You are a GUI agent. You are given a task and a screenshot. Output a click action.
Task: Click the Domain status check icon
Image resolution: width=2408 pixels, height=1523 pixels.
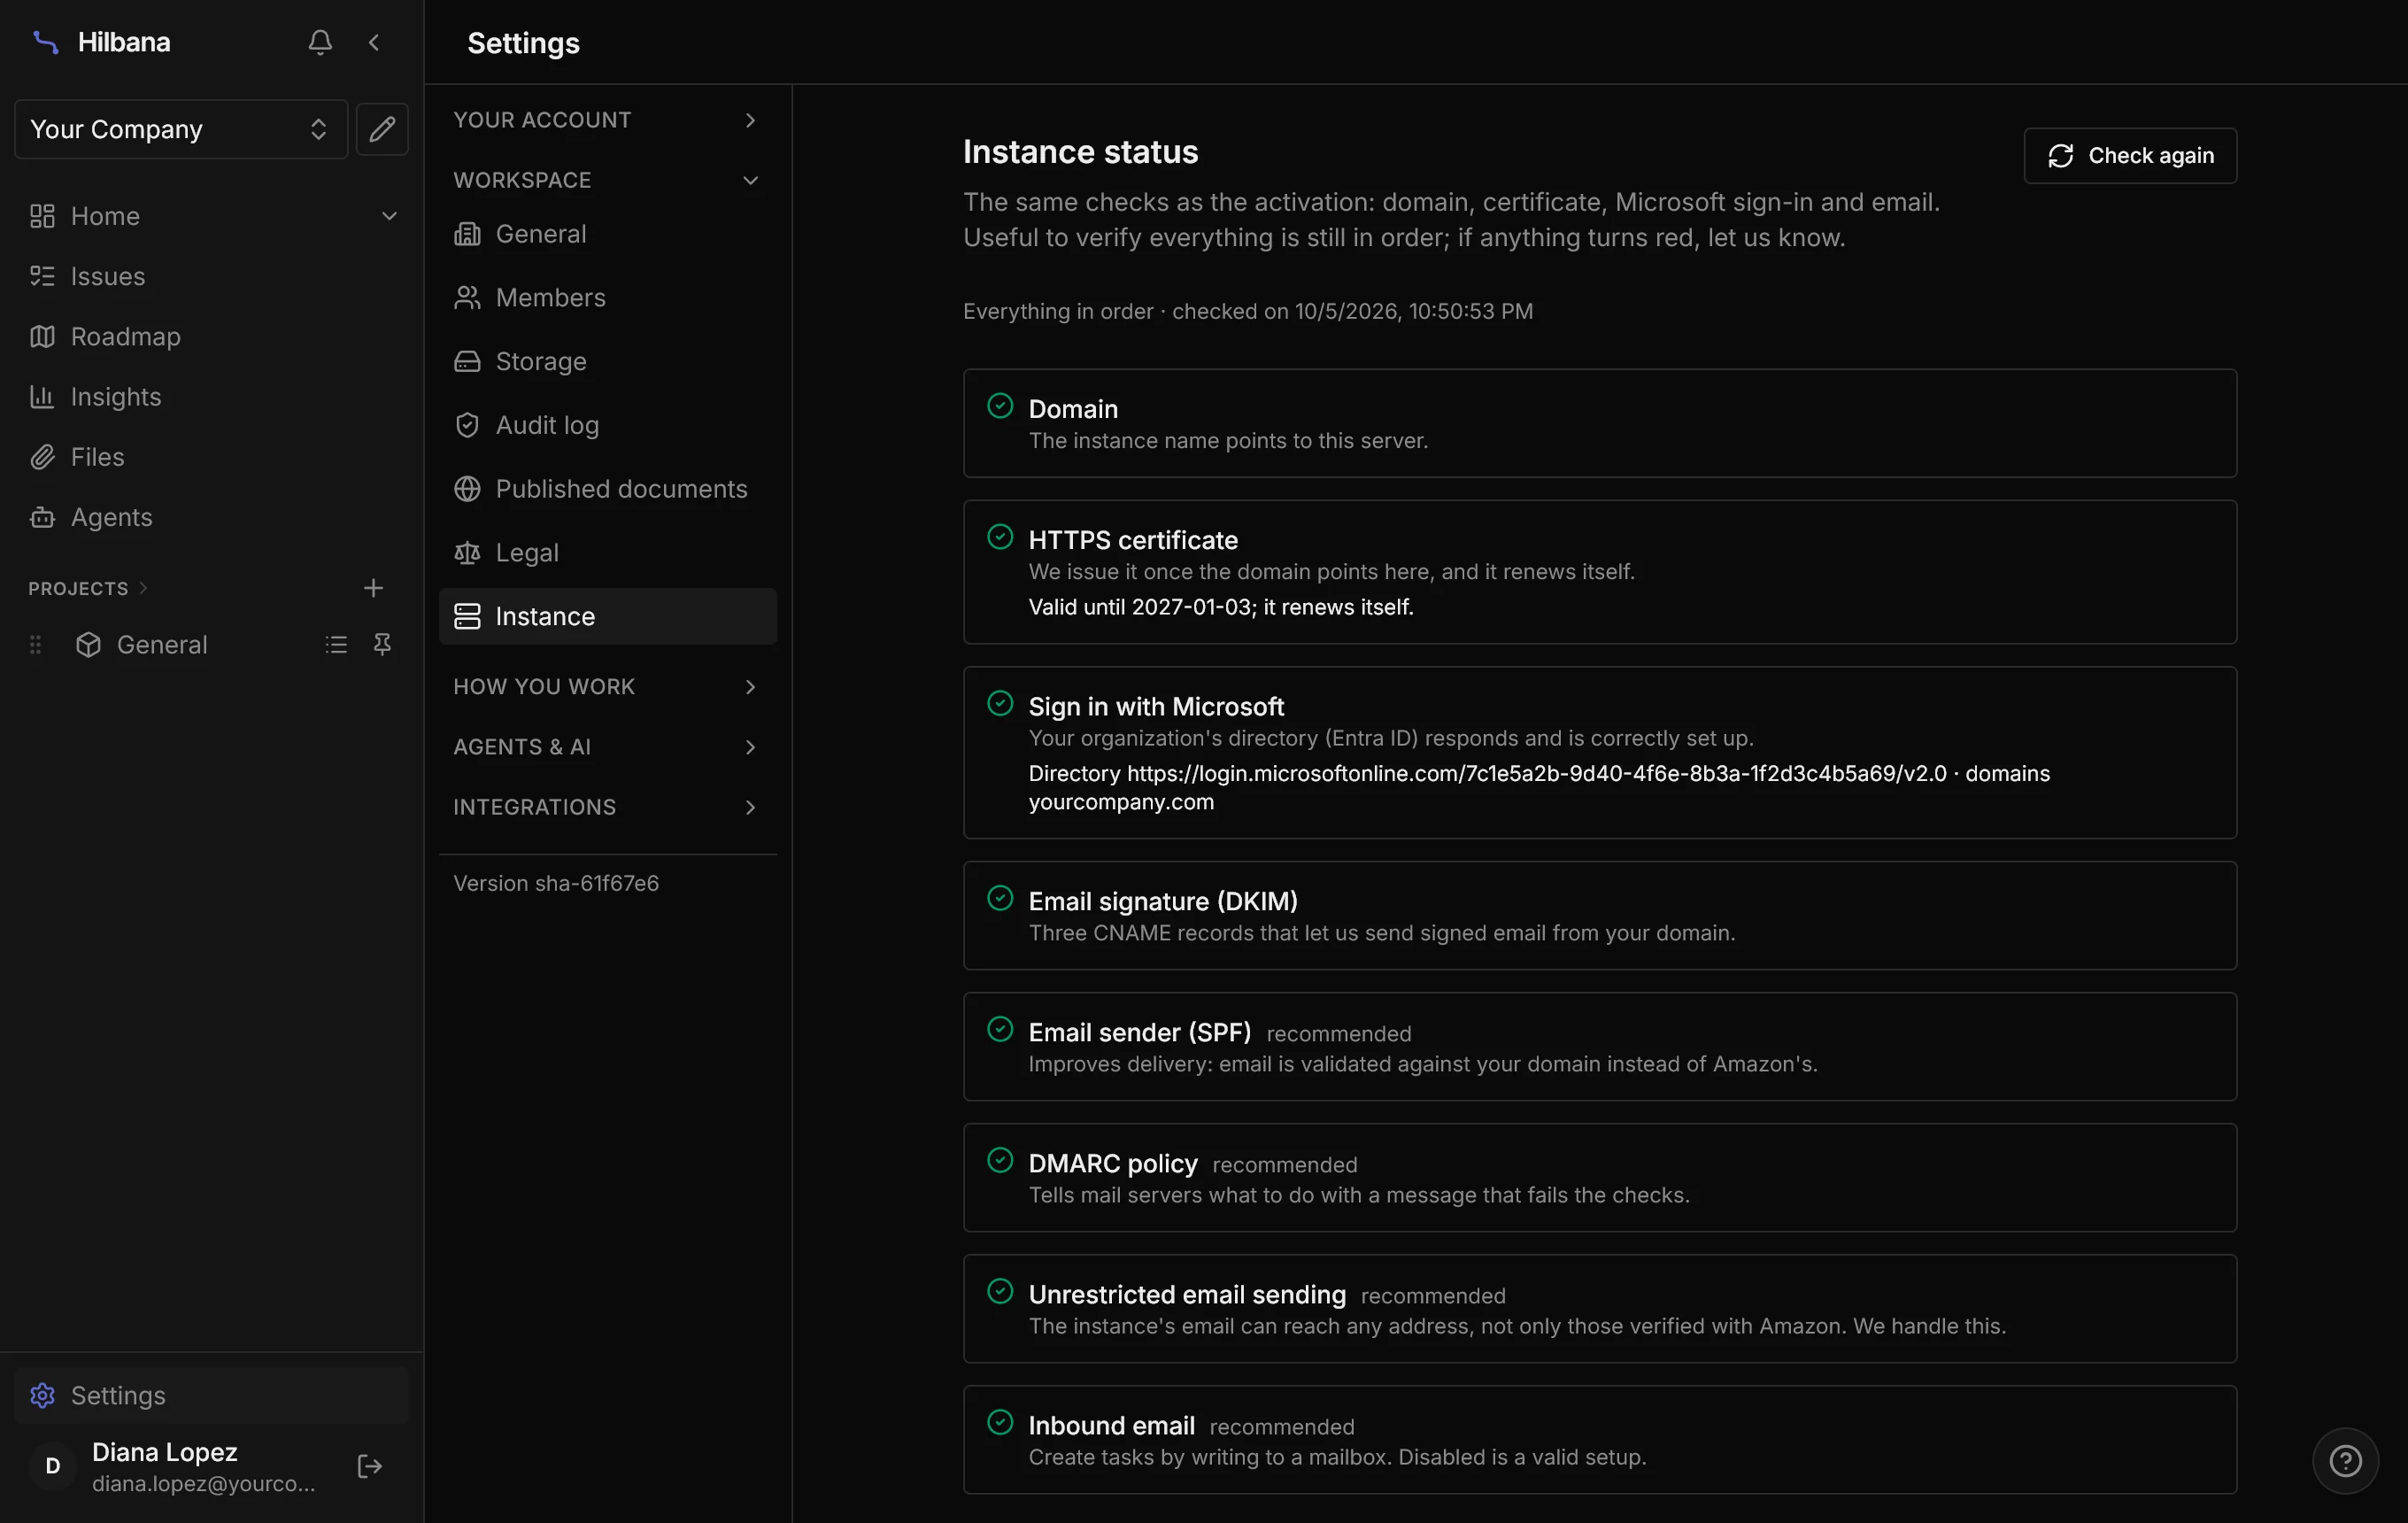pos(1000,406)
